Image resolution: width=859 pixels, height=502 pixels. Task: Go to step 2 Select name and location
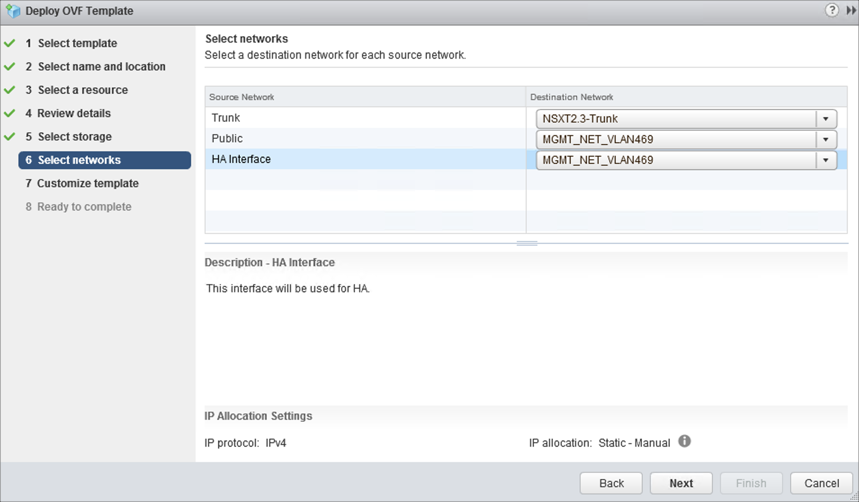coord(95,66)
